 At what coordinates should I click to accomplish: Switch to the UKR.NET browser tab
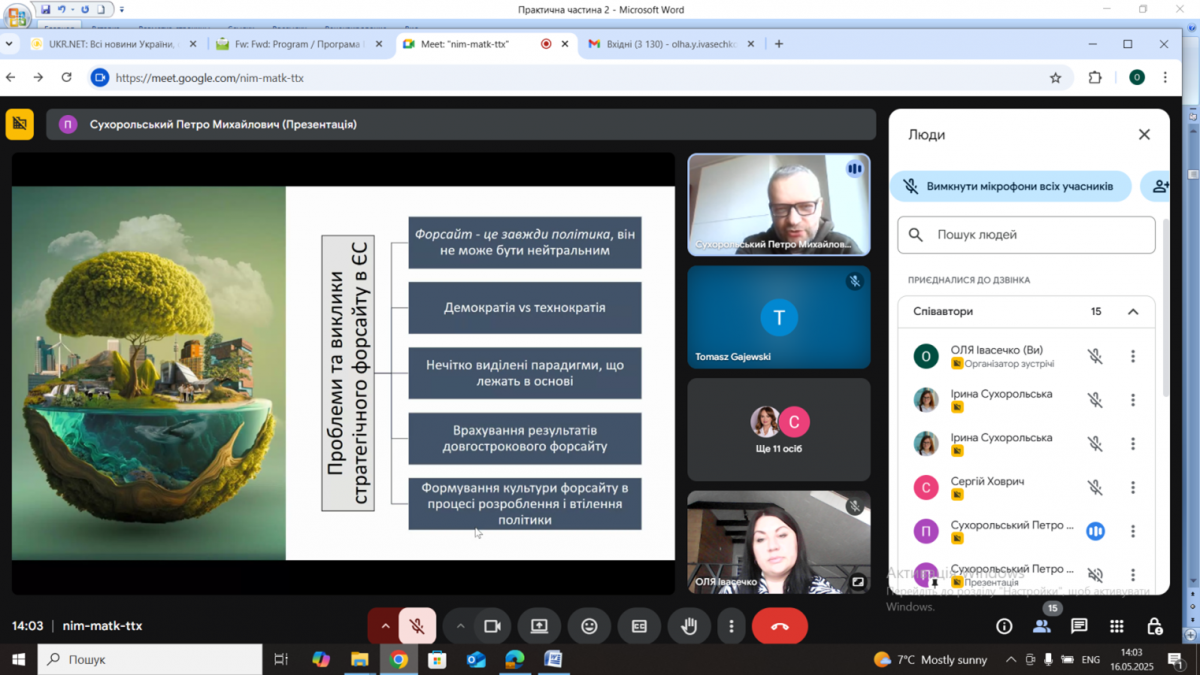(103, 44)
